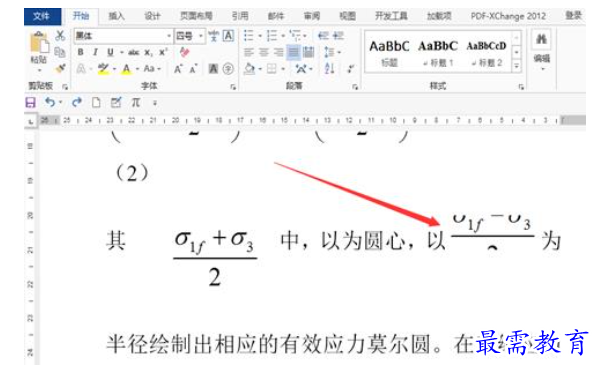Viewport: 597px width, 374px height.
Task: Apply yellow text highlight color
Action: tap(103, 69)
